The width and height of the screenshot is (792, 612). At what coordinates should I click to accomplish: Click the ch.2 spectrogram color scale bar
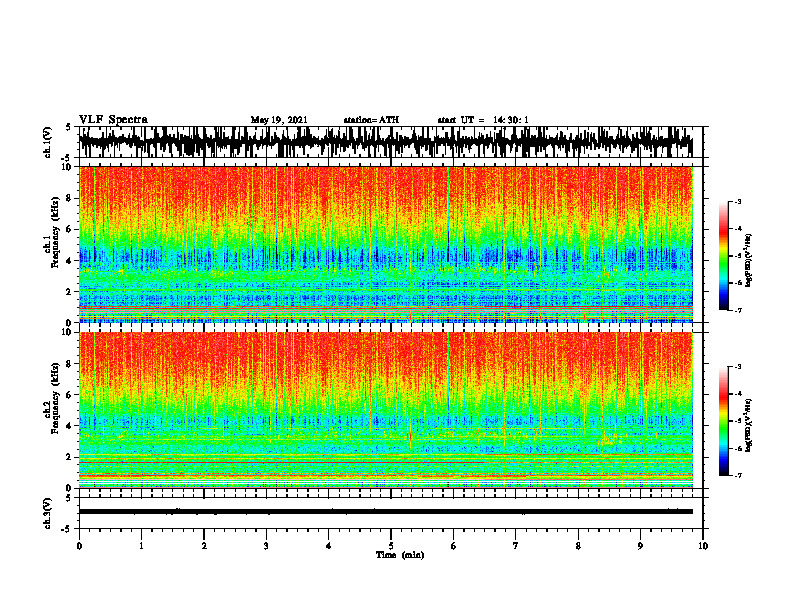(x=724, y=421)
